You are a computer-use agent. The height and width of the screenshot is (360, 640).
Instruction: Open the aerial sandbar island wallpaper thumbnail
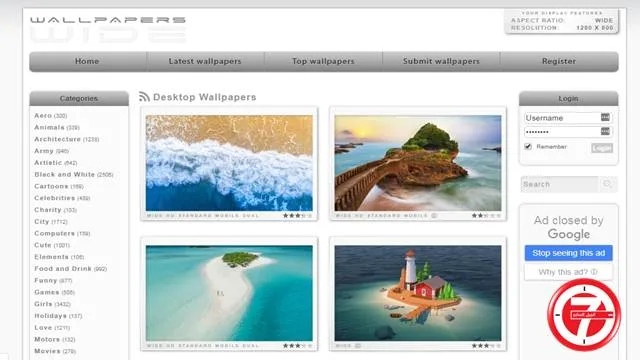point(229,293)
